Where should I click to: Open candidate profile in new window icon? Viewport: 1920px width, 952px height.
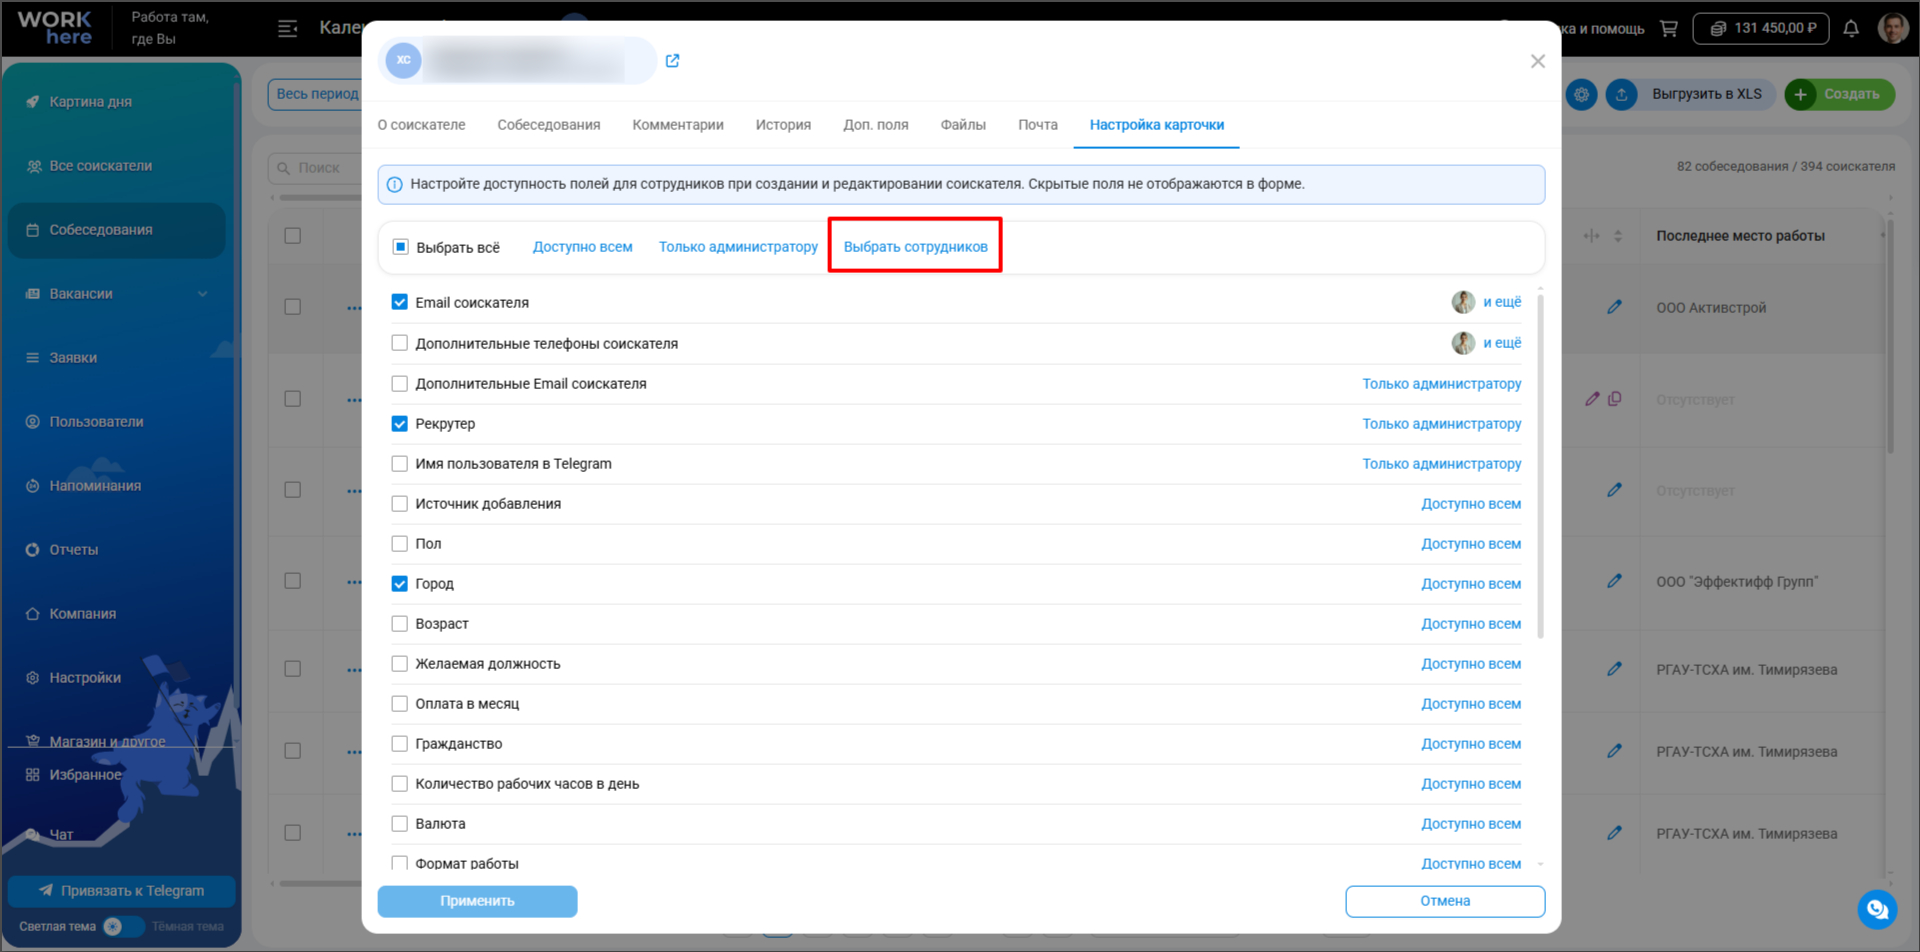pos(672,61)
